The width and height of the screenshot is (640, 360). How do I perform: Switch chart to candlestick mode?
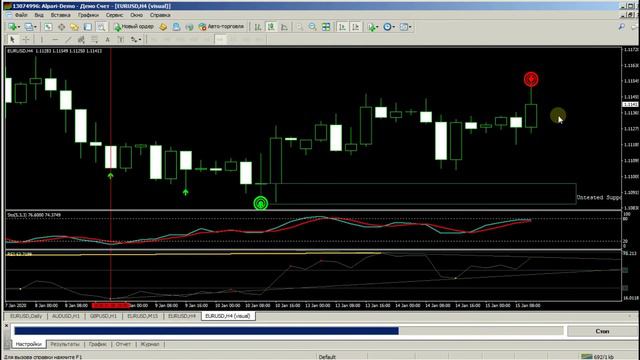(271, 27)
